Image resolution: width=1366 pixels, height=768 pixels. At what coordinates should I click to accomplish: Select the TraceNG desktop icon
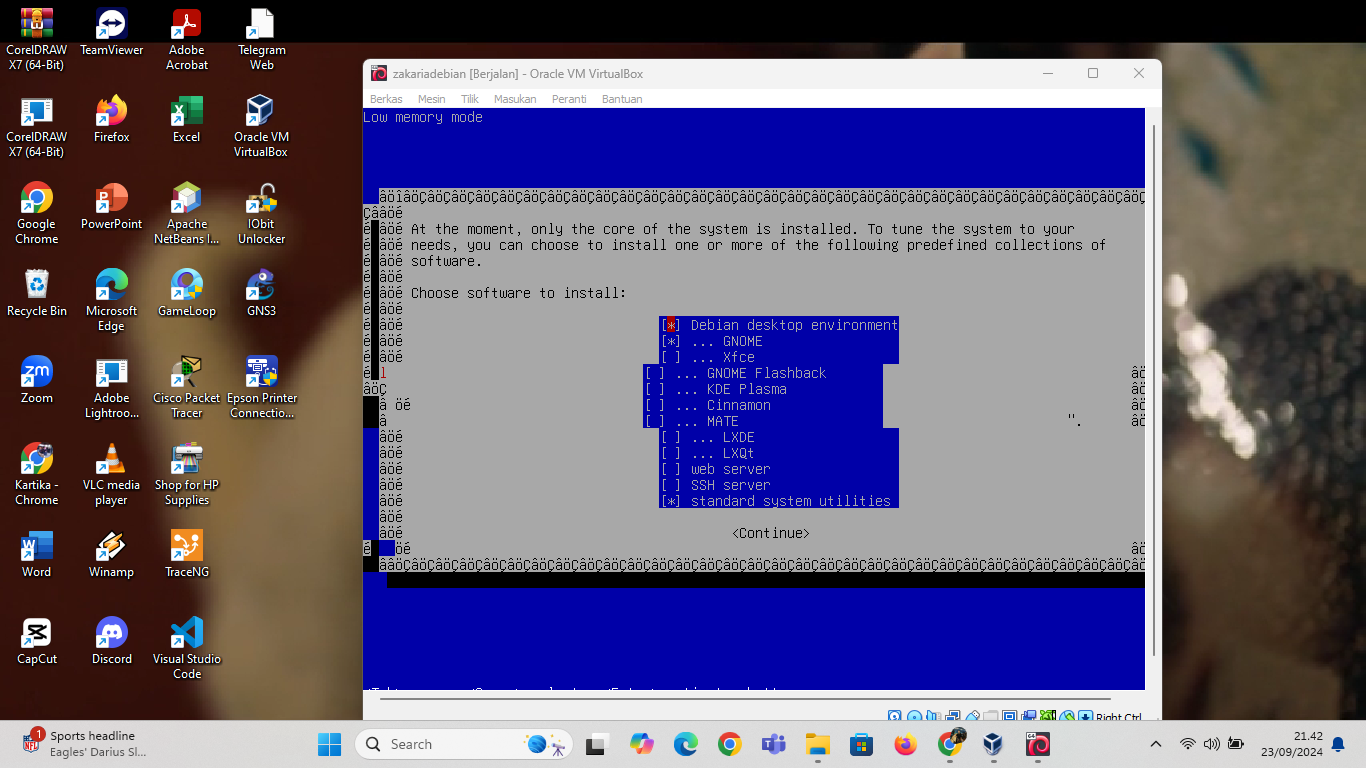tap(187, 555)
